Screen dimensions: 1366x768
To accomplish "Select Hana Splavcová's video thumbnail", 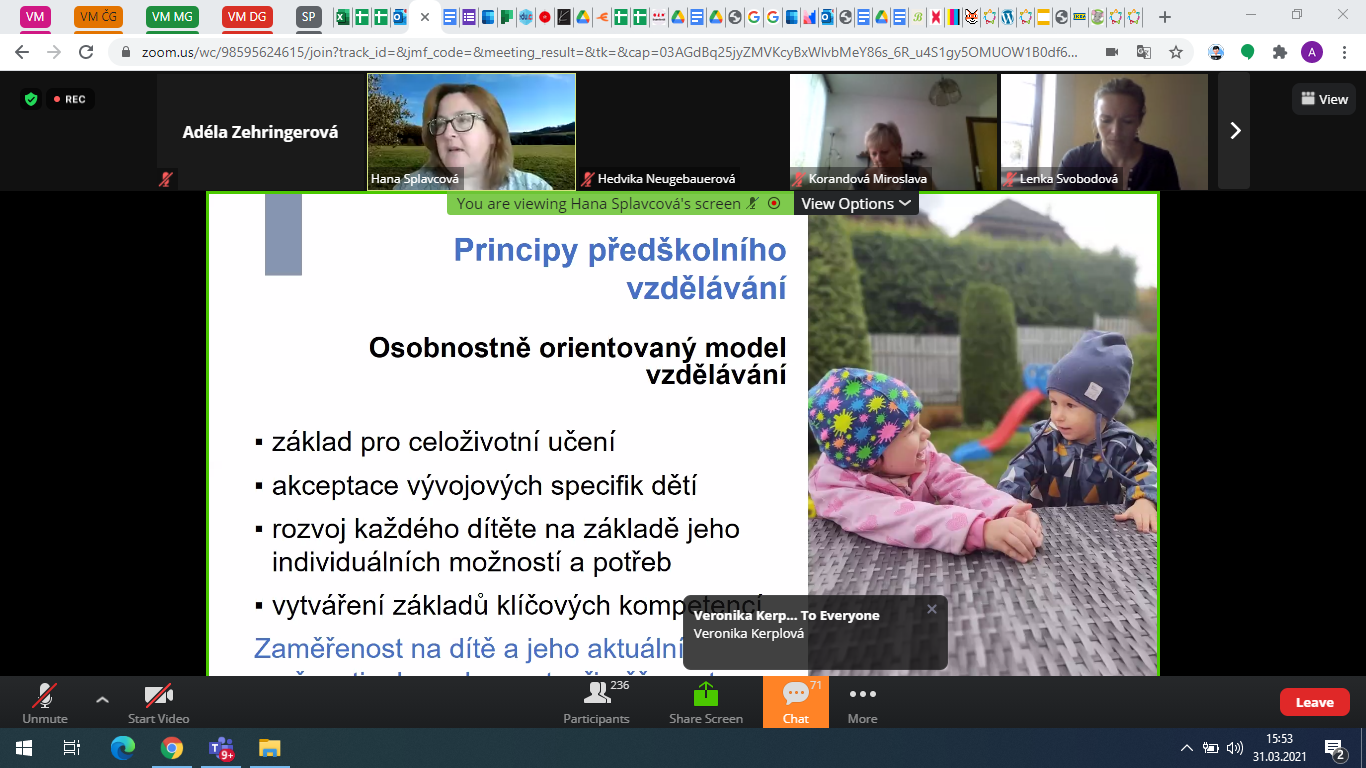I will coord(471,130).
